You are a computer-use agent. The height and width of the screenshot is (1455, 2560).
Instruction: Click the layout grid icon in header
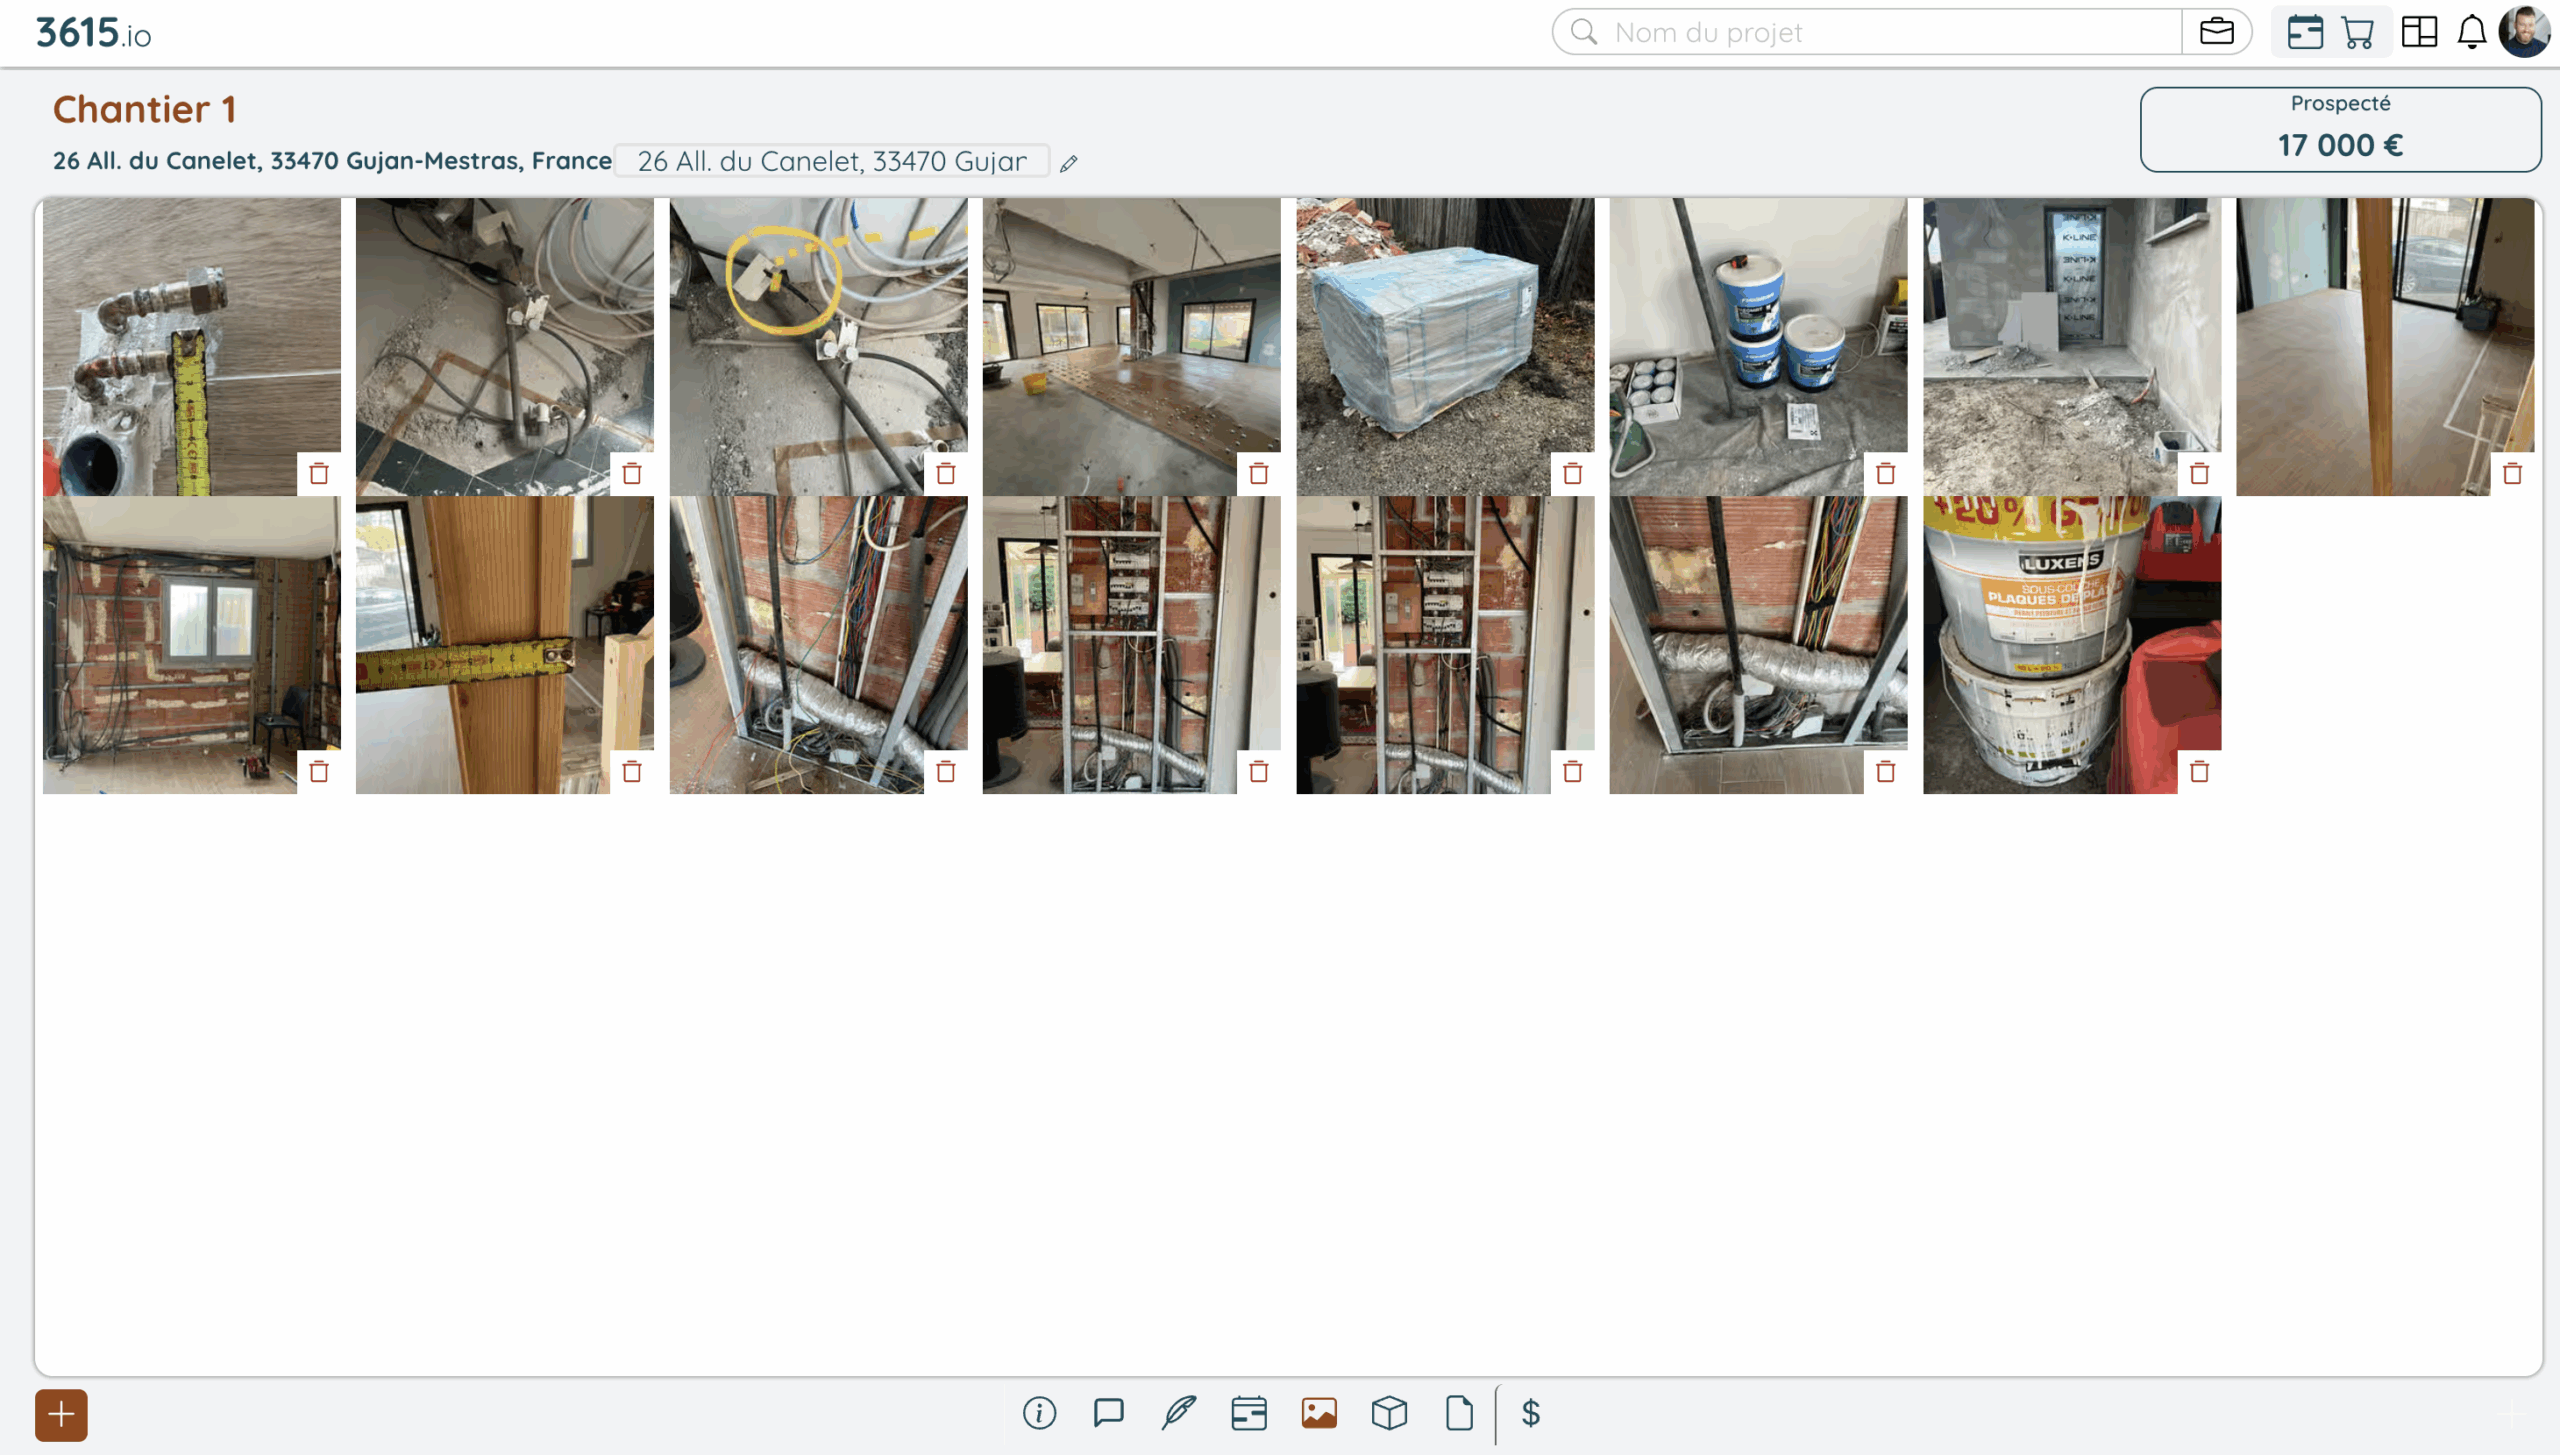2419,32
